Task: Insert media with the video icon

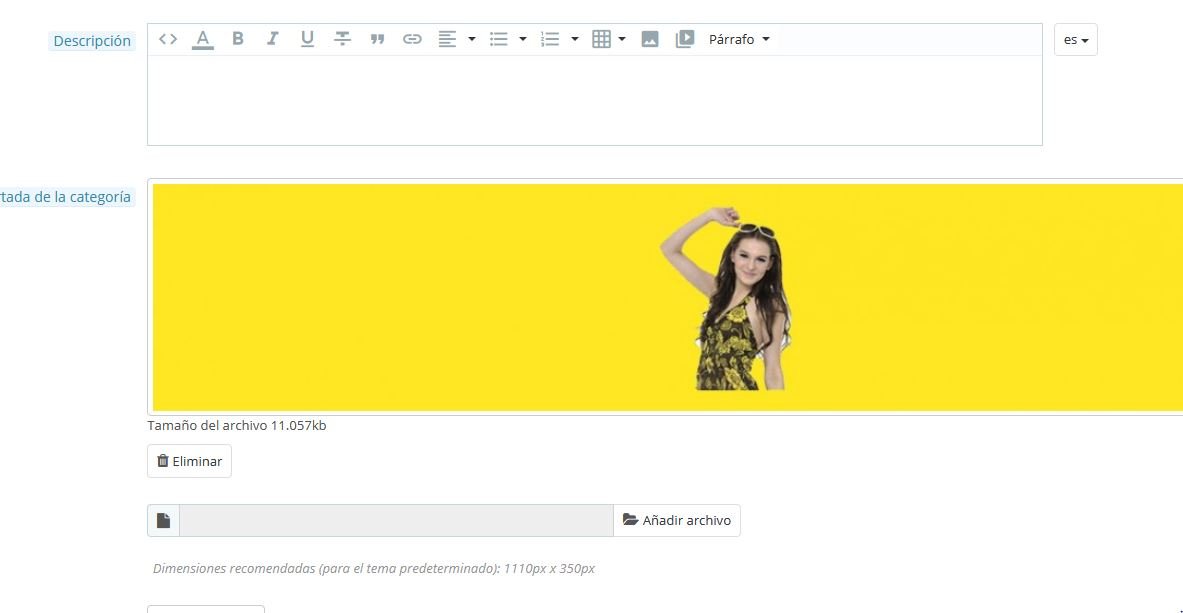Action: pos(684,39)
